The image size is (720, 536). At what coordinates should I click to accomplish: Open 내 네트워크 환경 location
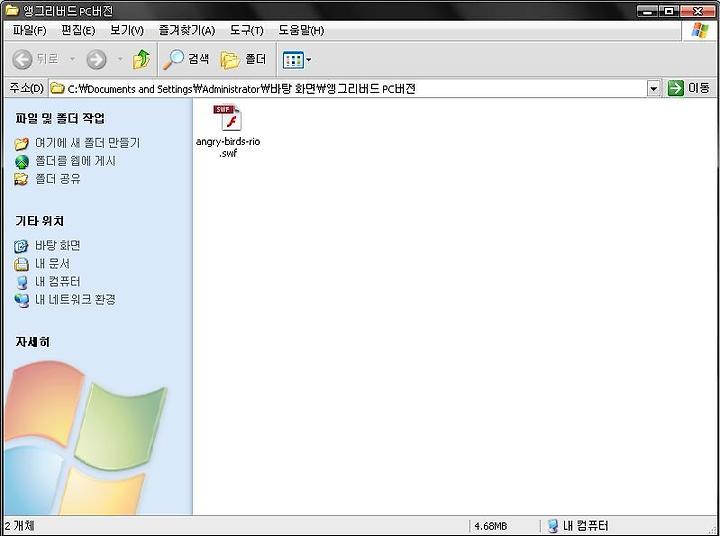tap(75, 299)
